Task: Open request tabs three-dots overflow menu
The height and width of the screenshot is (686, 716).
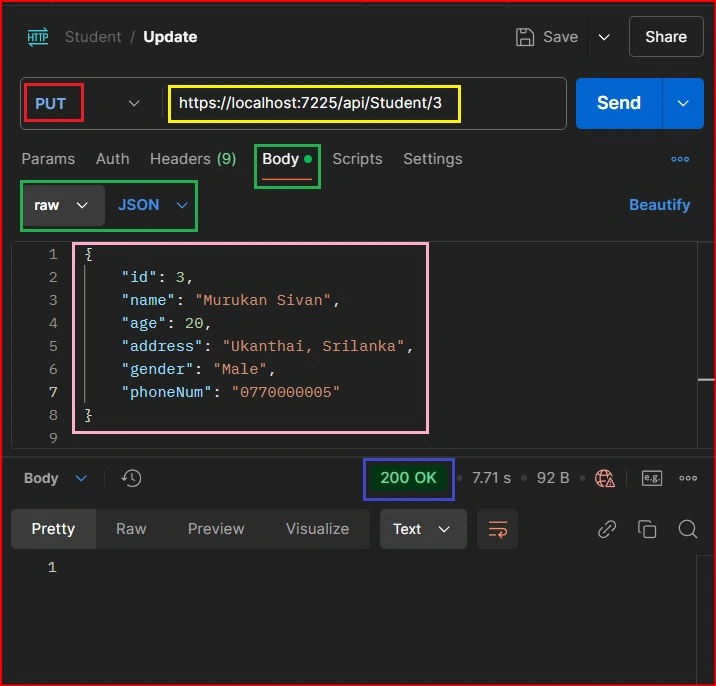Action: (x=680, y=159)
